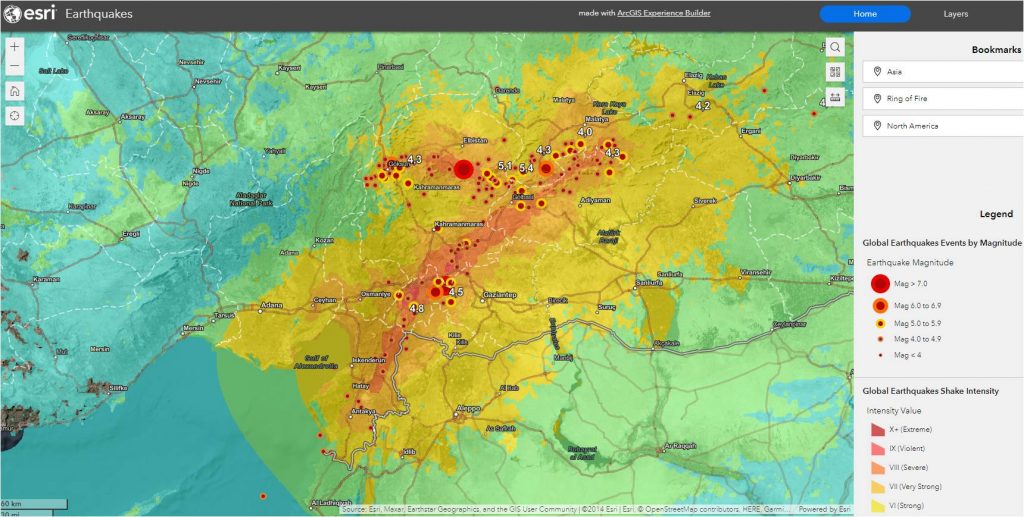Click the VI (Strong) yellow swatch
The image size is (1024, 517).
pyautogui.click(x=878, y=505)
